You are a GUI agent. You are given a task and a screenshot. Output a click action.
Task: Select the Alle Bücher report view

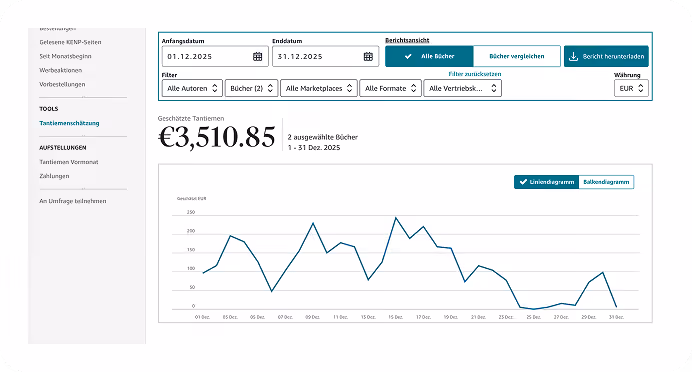[429, 56]
